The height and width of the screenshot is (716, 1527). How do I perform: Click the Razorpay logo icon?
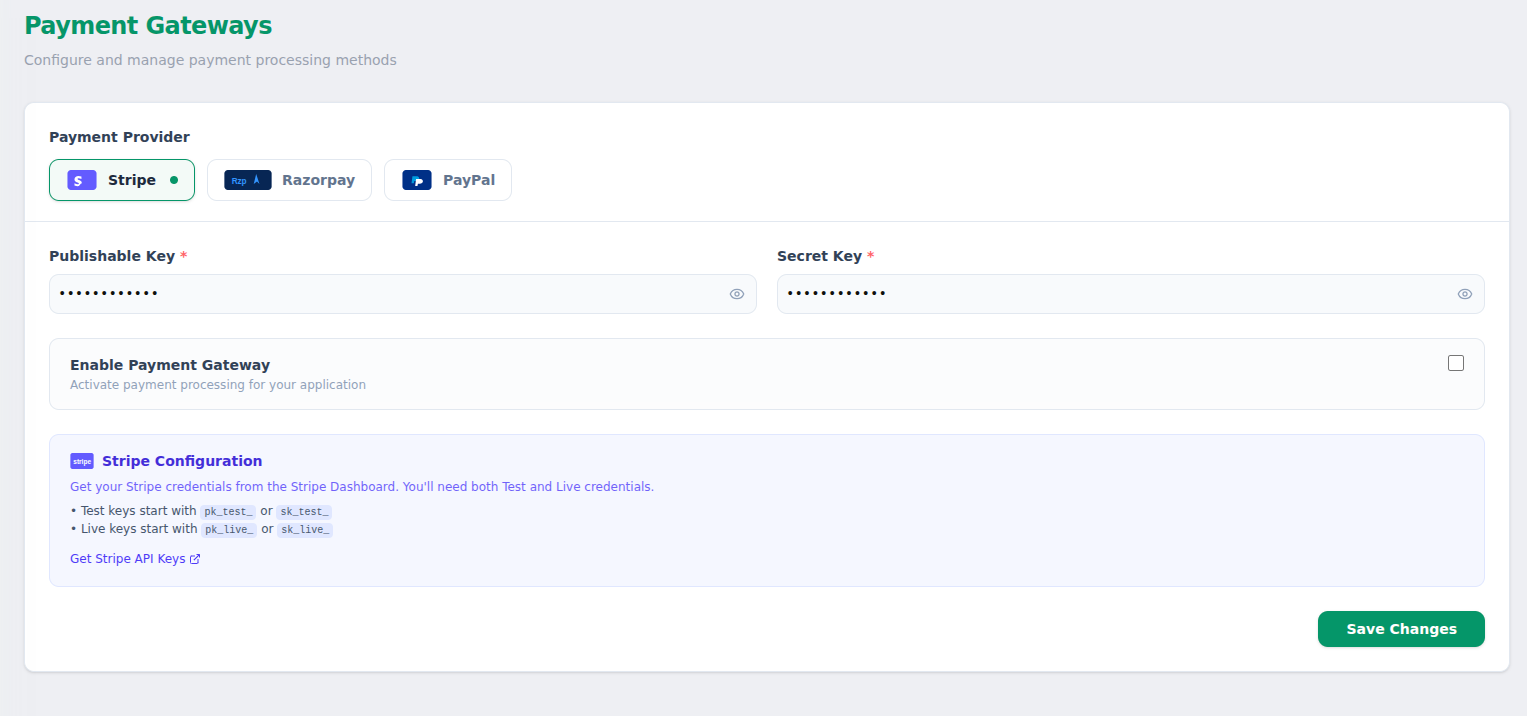point(248,180)
